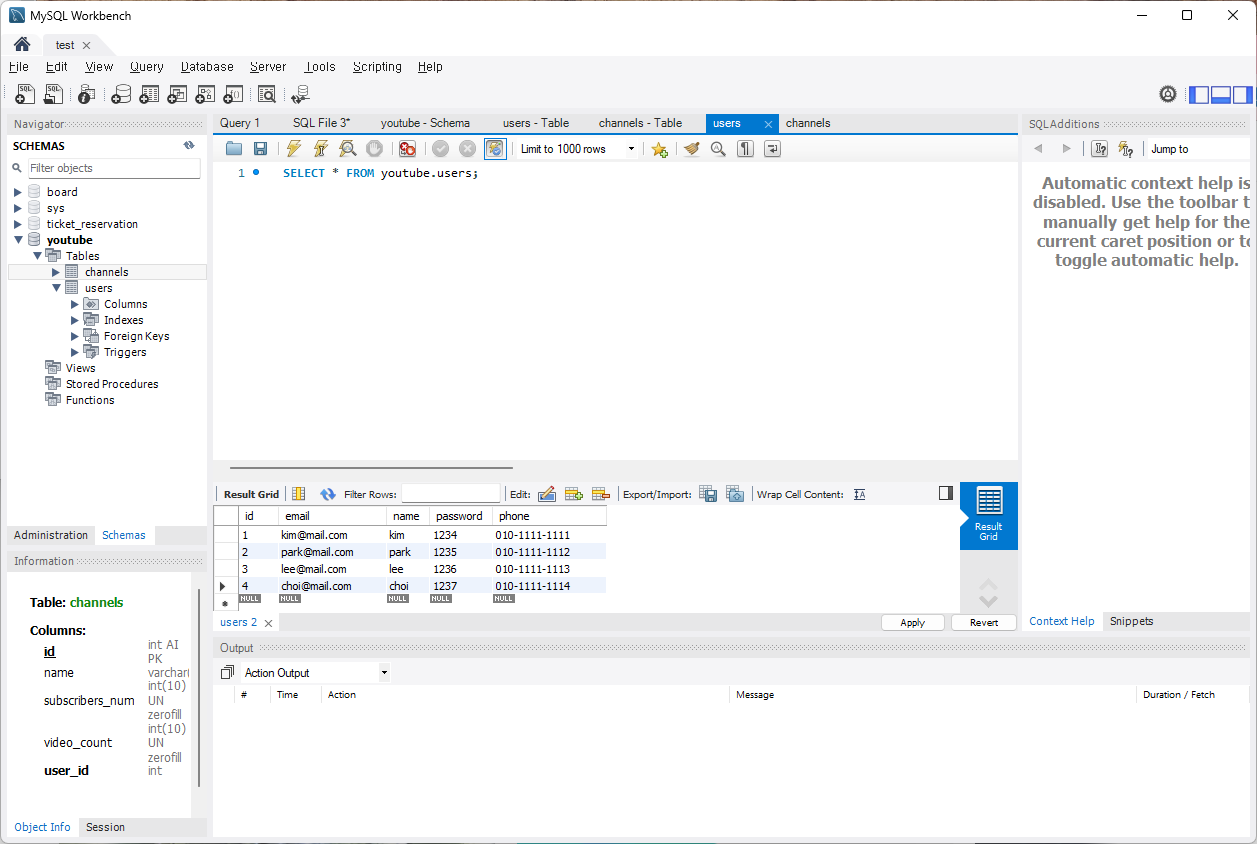
Task: Apply changes to the result grid
Action: point(913,622)
